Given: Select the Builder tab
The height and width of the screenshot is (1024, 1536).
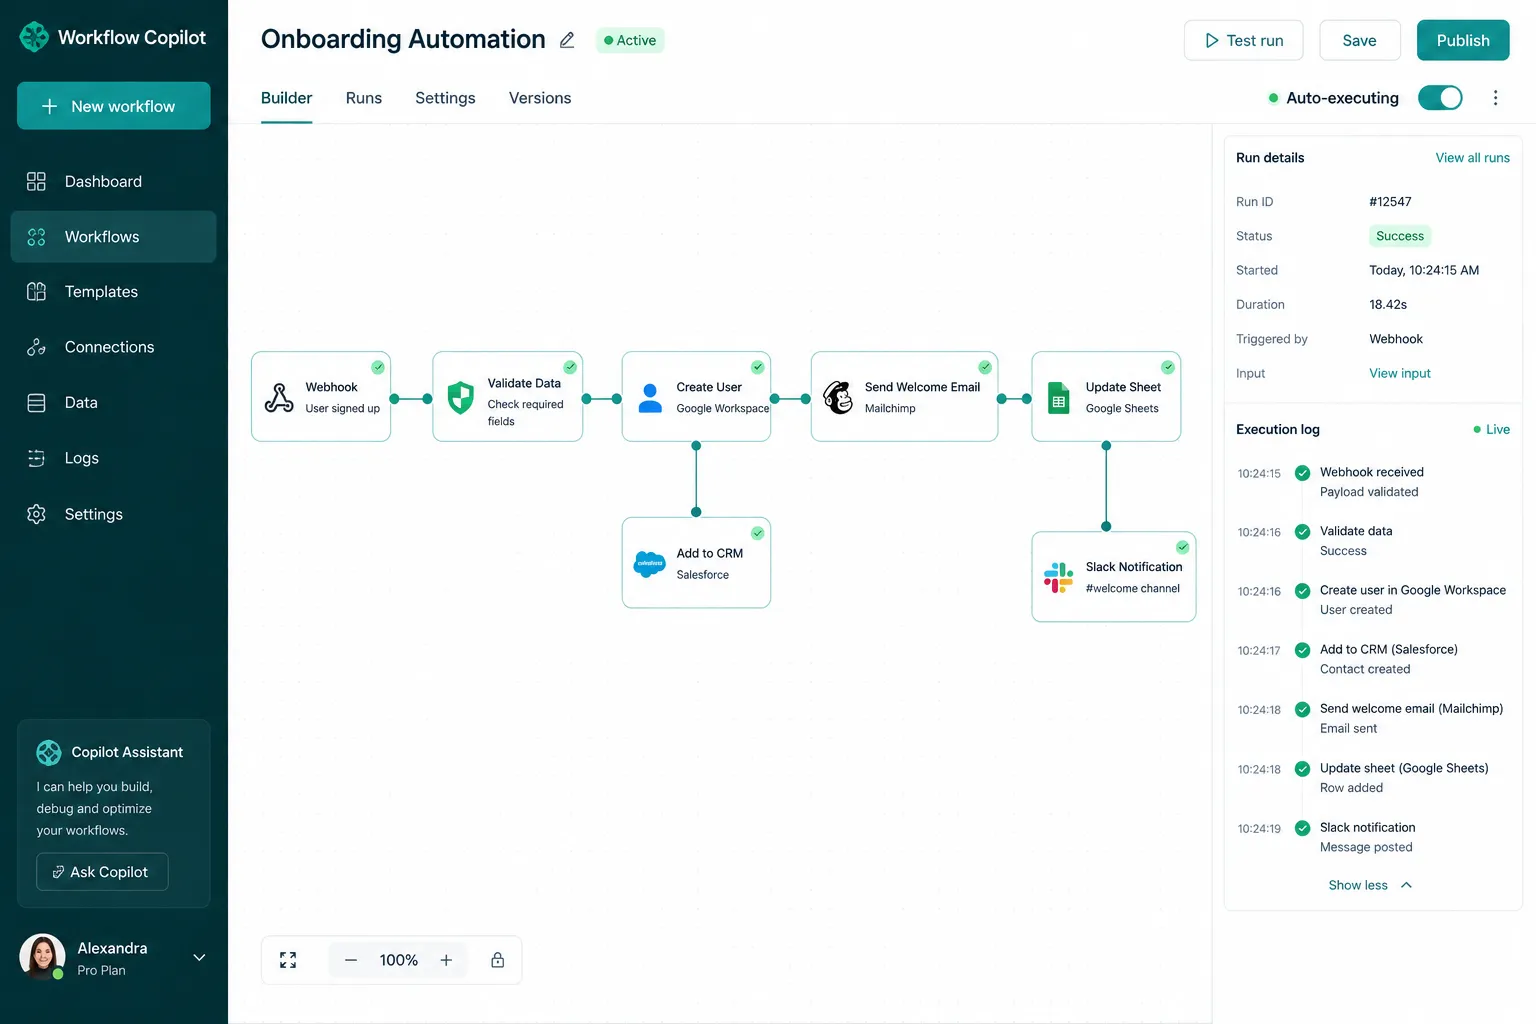Looking at the screenshot, I should click(287, 98).
